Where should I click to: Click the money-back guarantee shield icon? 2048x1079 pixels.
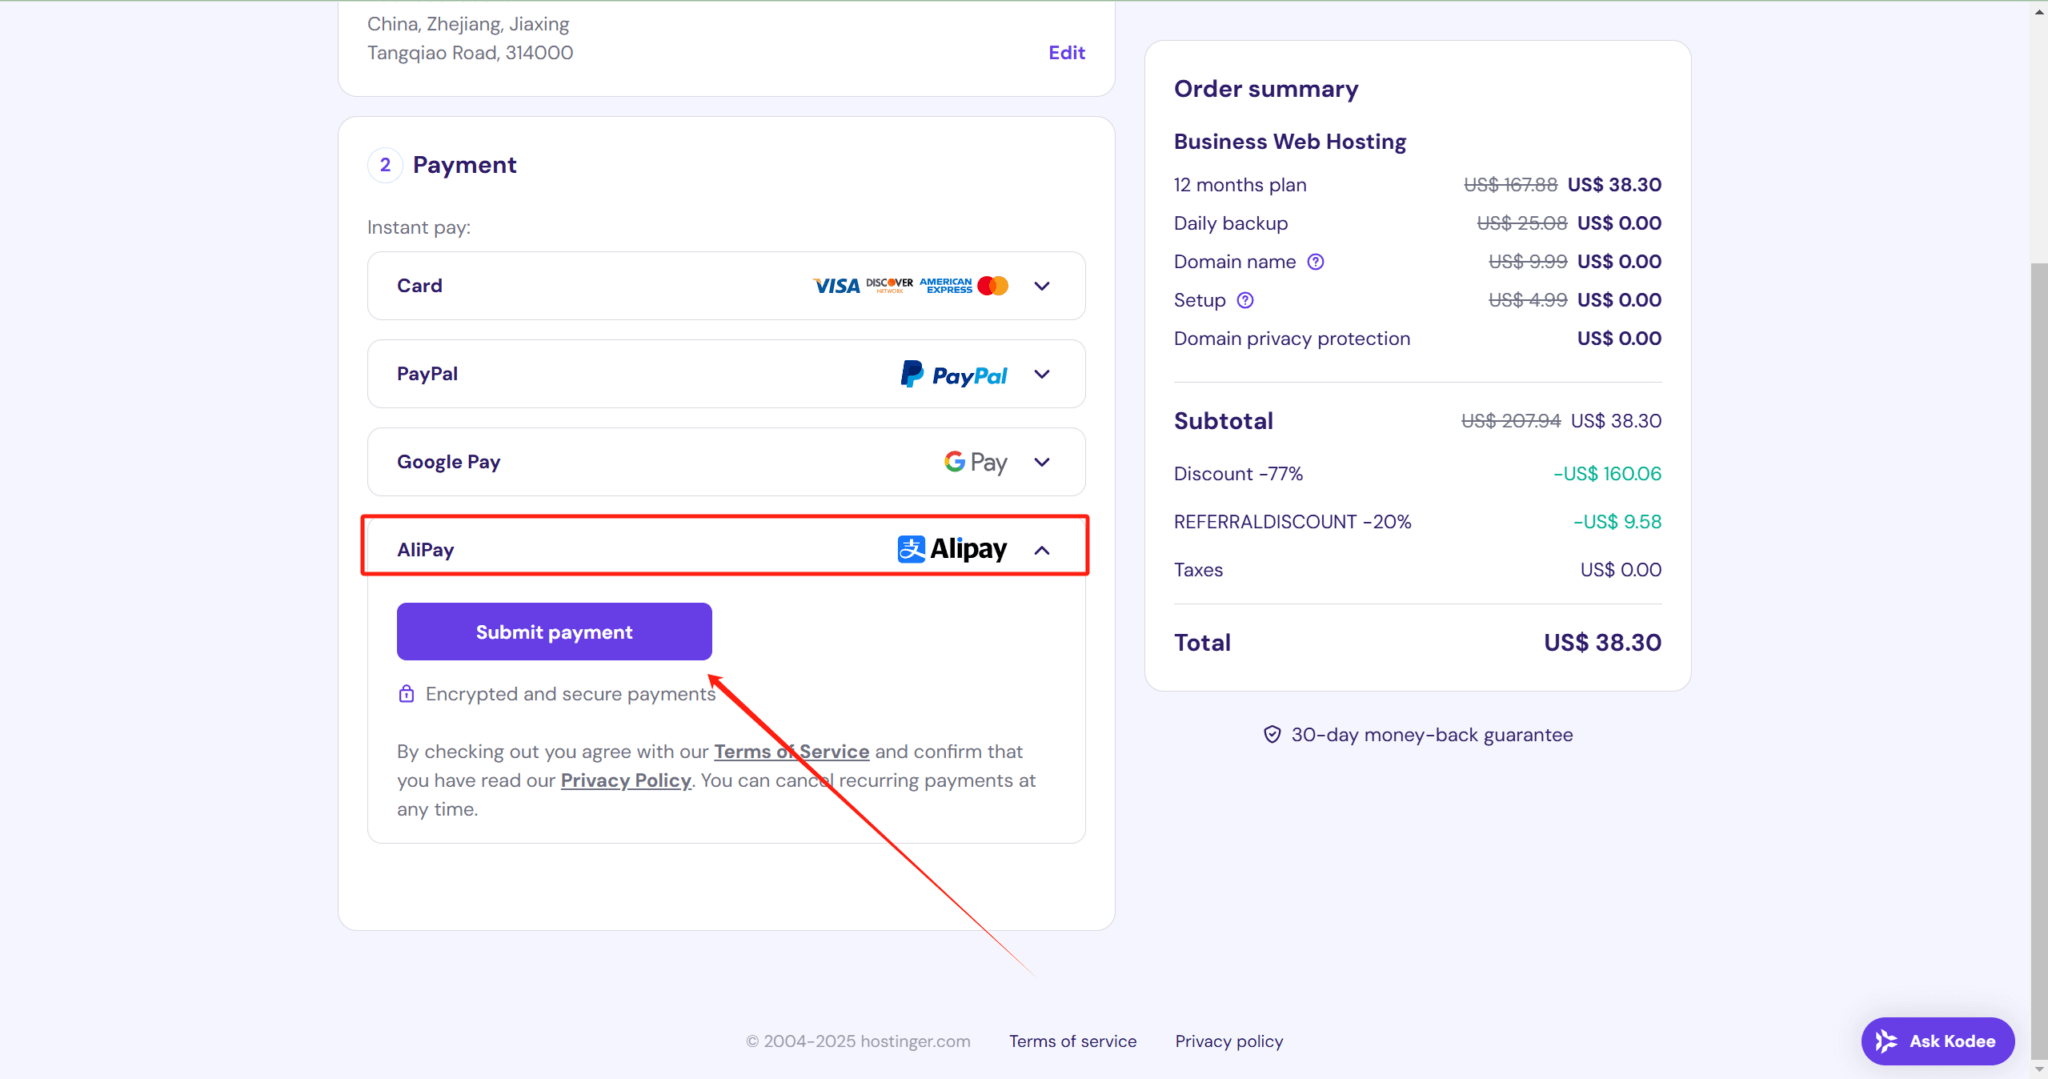pyautogui.click(x=1272, y=735)
